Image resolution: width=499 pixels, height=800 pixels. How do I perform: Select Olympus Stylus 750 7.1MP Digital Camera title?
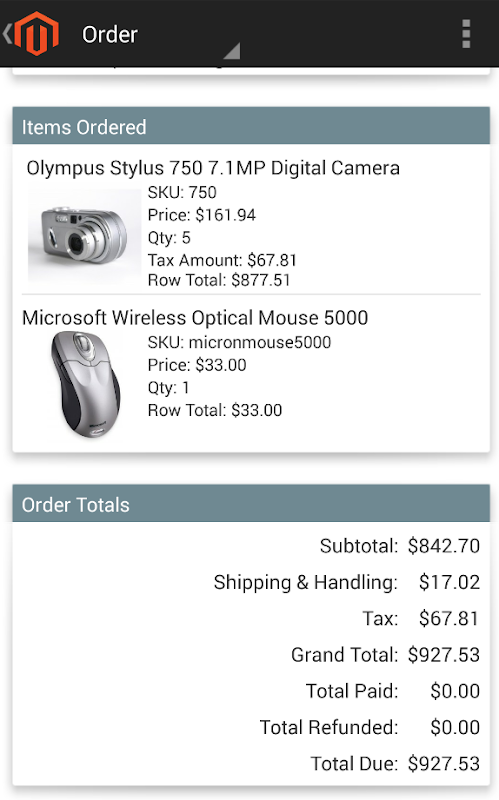(x=213, y=168)
